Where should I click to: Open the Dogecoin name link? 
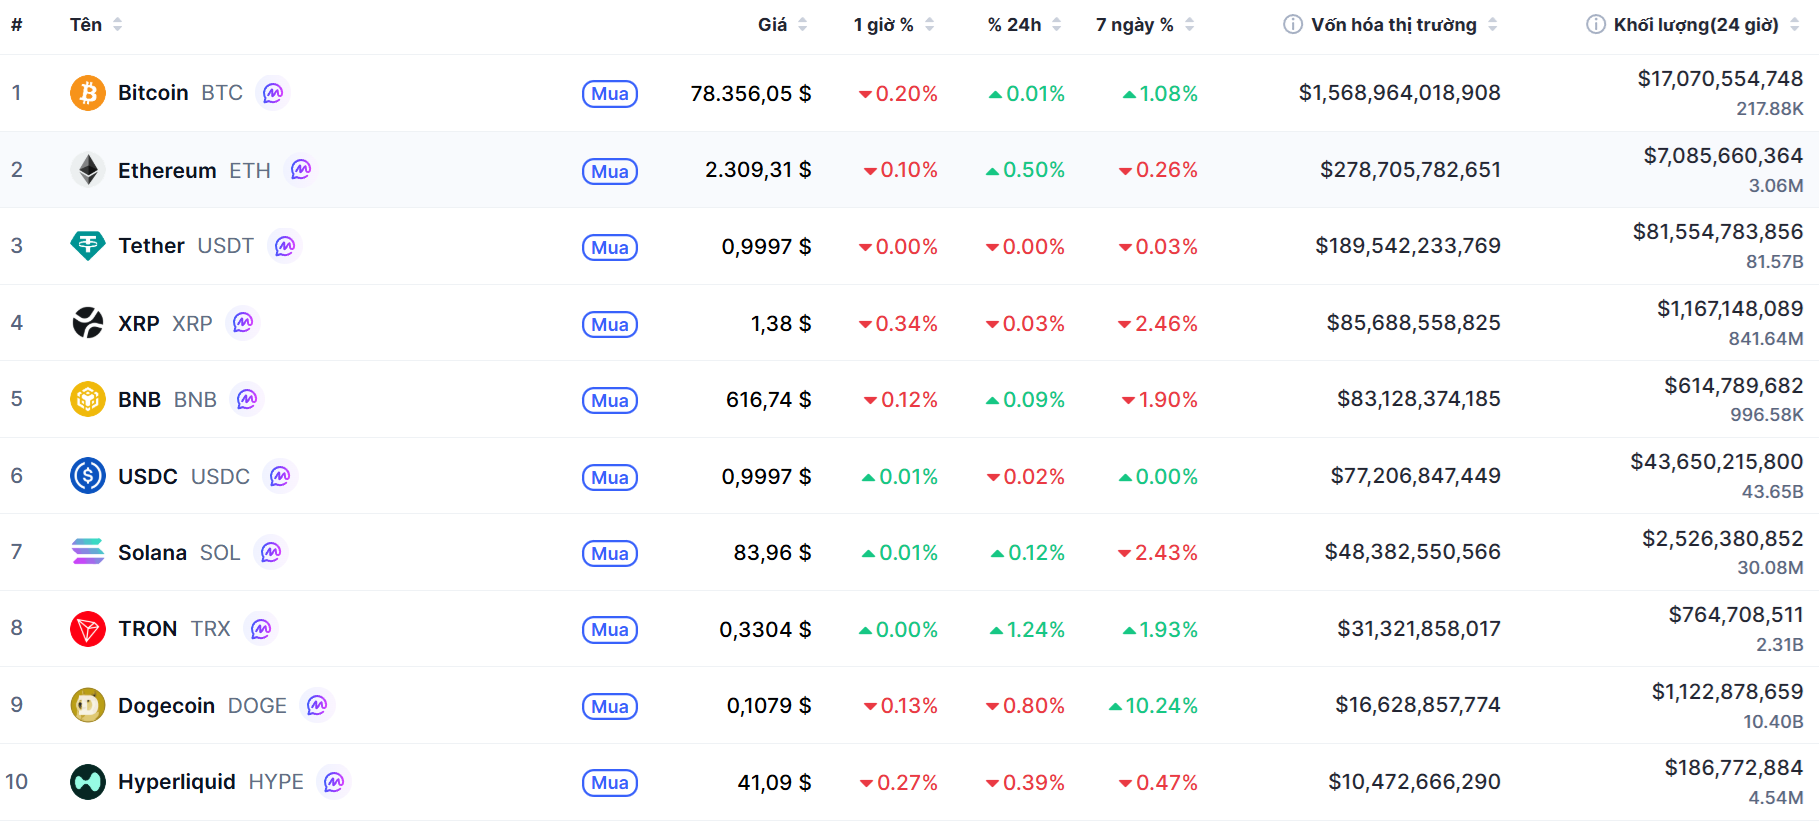(166, 705)
